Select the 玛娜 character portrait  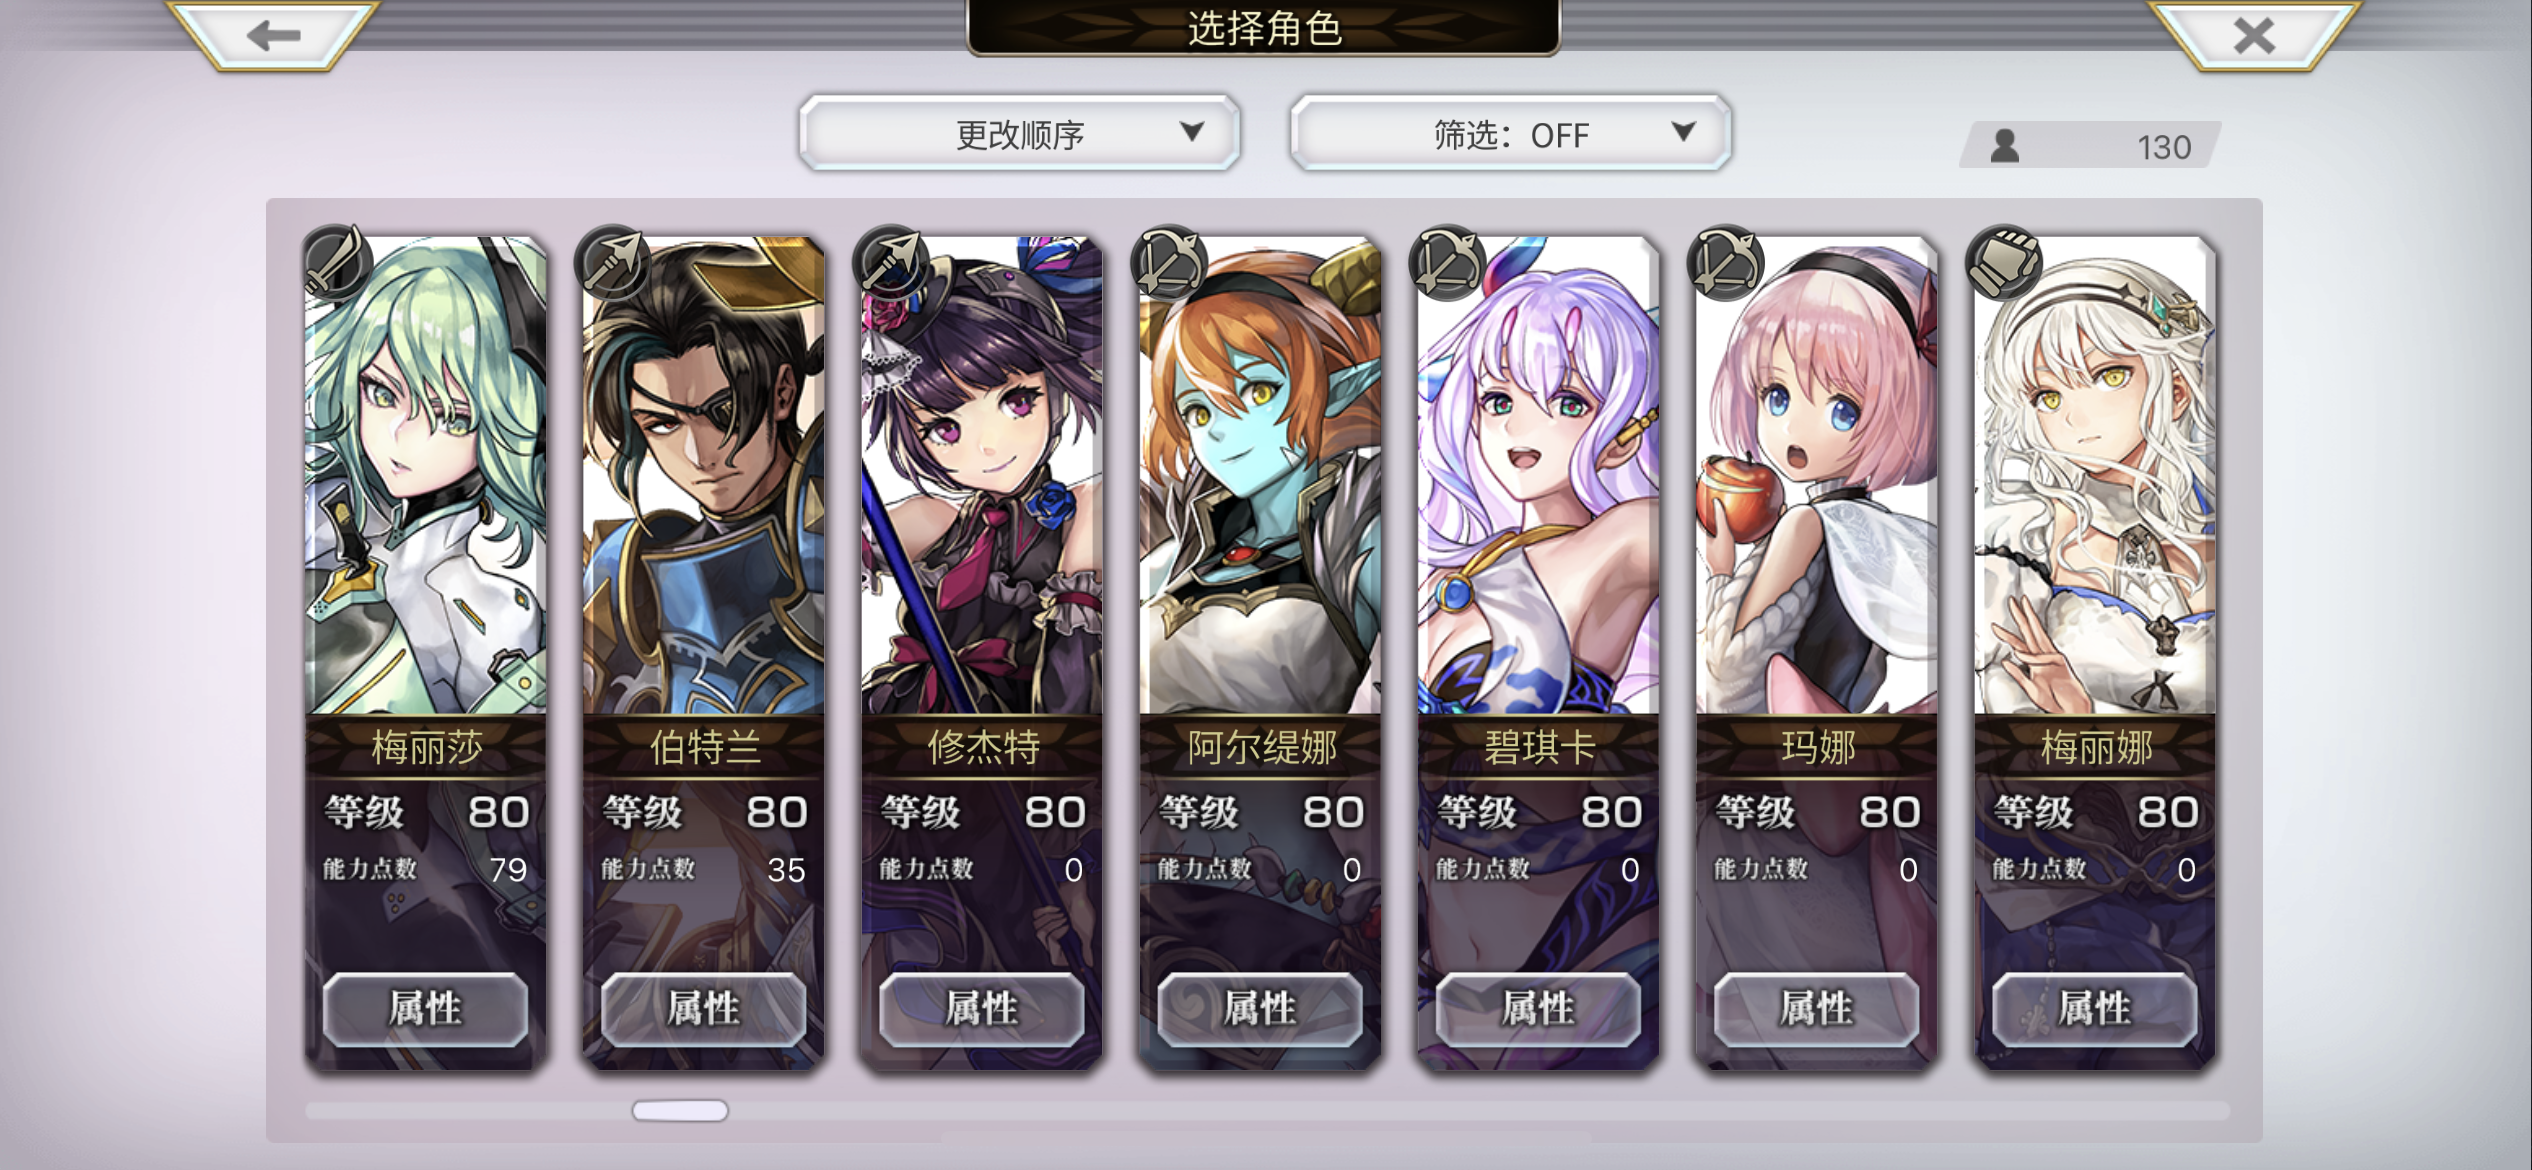[x=1816, y=475]
